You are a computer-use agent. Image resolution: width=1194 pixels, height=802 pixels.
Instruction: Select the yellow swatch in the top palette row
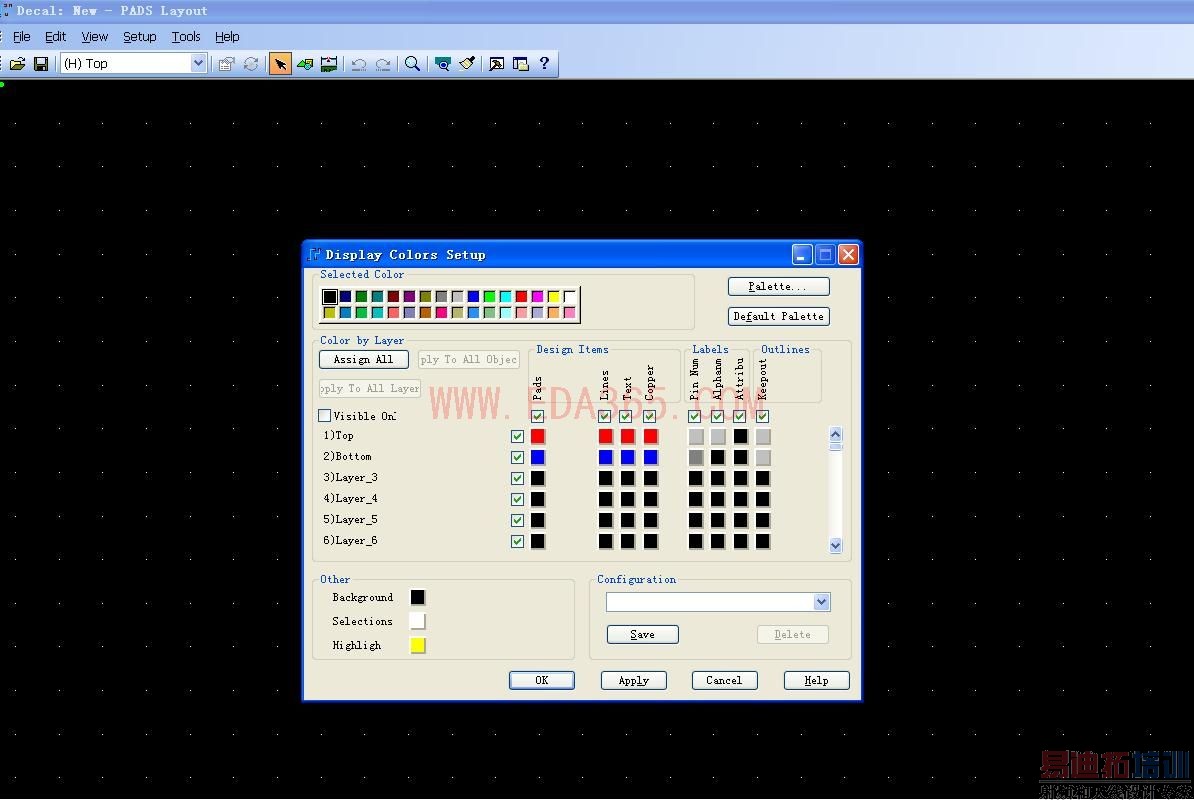554,296
